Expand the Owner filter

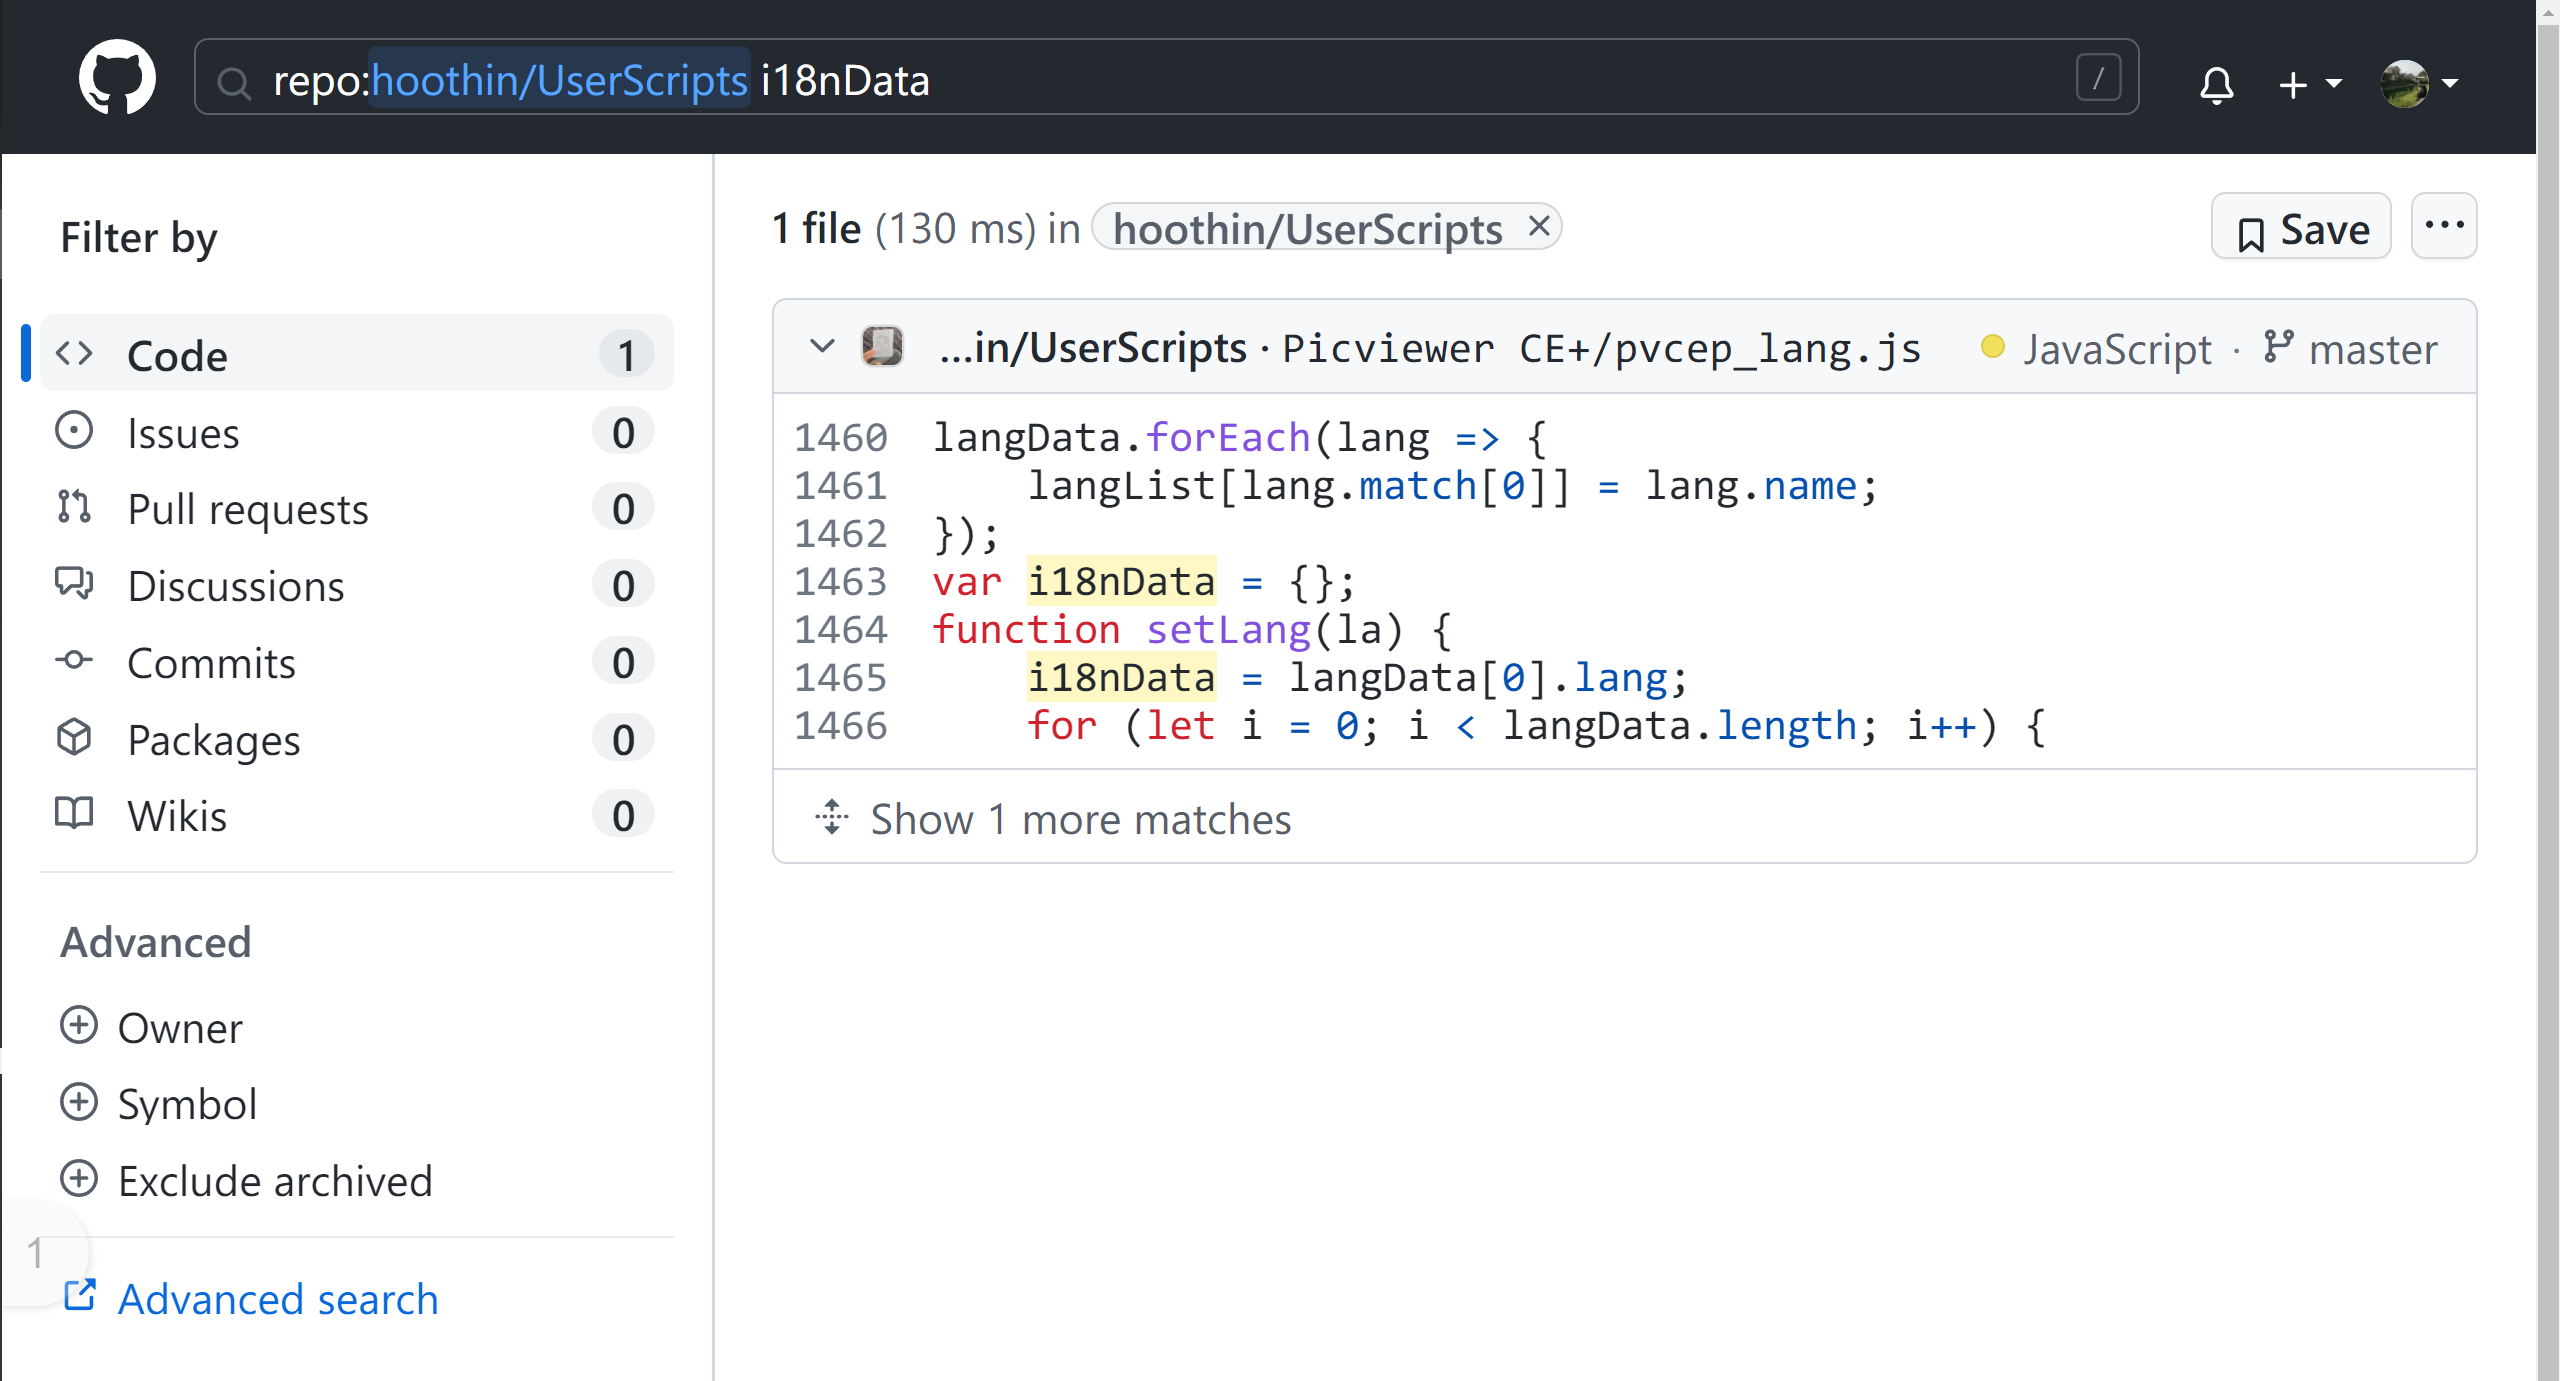pyautogui.click(x=79, y=1026)
